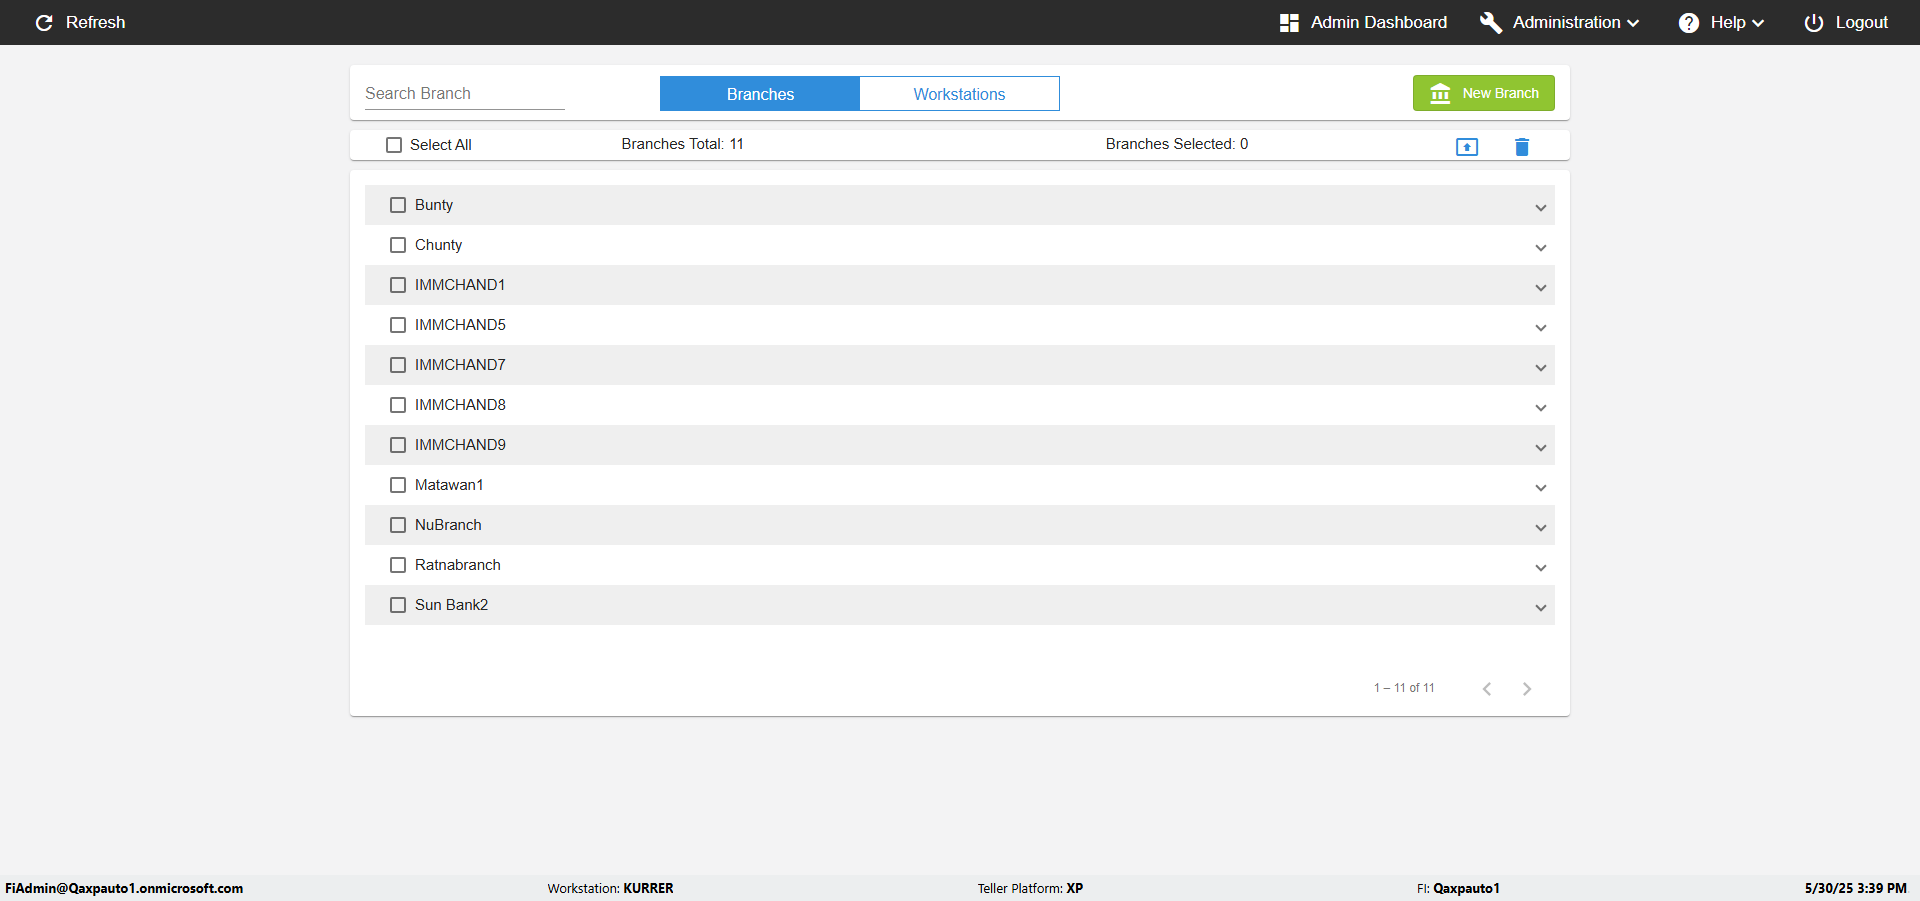Expand the Chunty row chevron
1920x901 pixels.
pos(1541,248)
